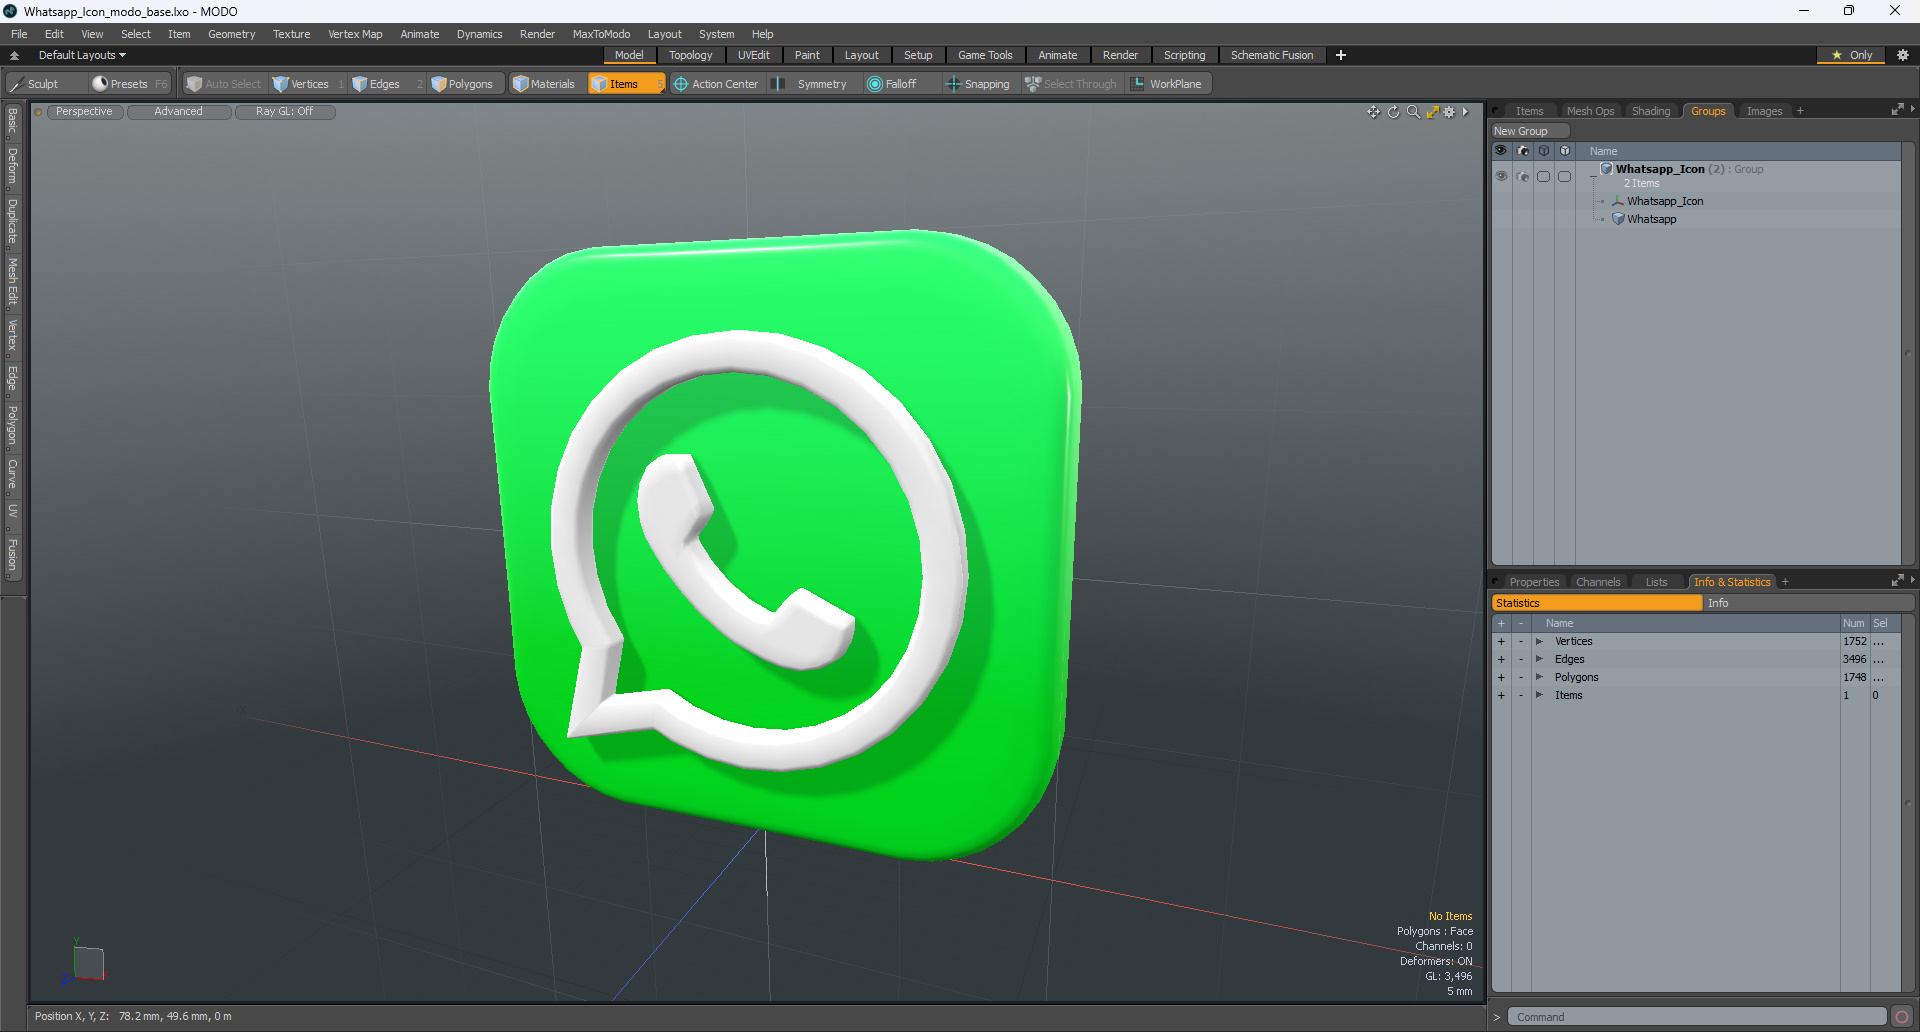Click the viewport zoom magnifier icon

(1413, 112)
